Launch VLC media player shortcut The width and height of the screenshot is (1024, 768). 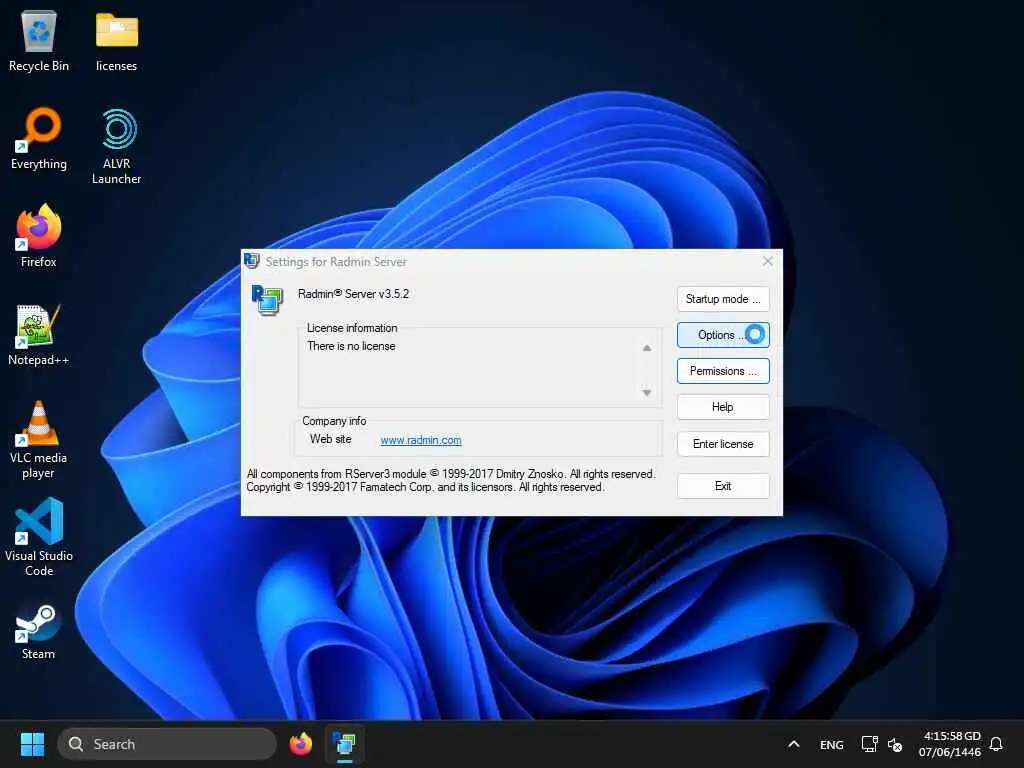pos(39,440)
